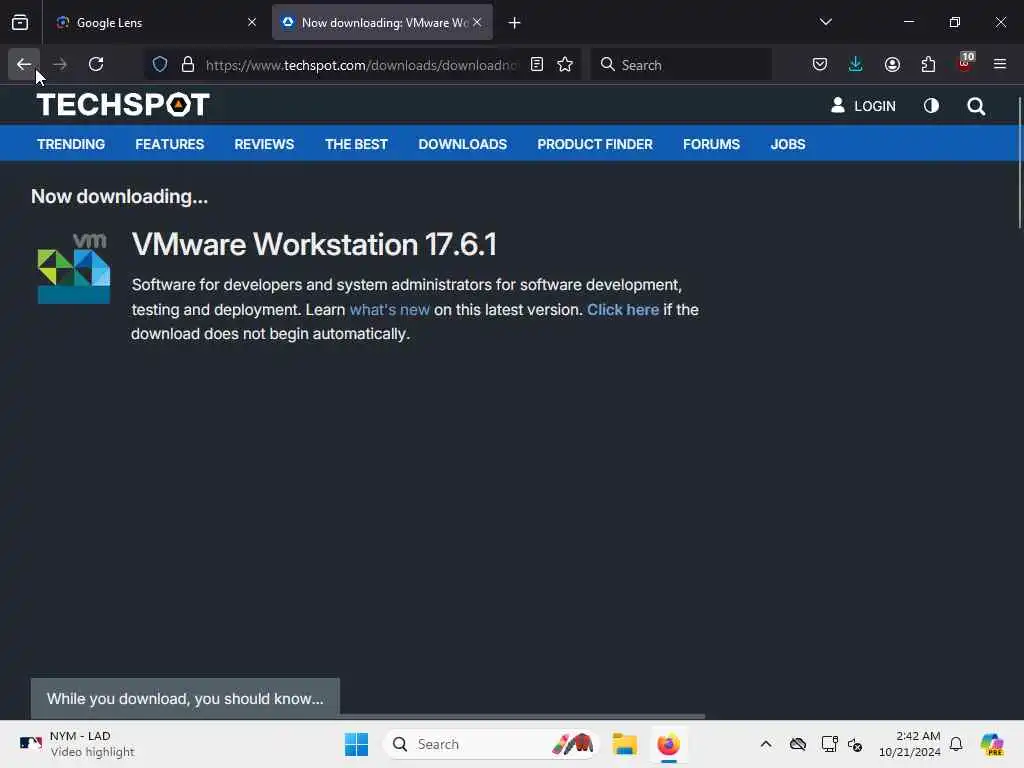Click the LOGIN link on TechSpot
The height and width of the screenshot is (768, 1024).
point(863,106)
